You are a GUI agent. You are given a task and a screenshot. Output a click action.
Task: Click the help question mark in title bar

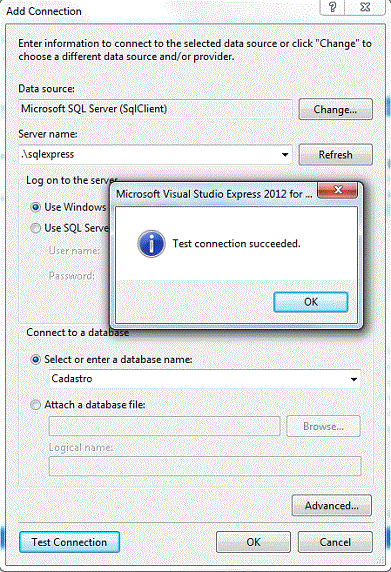coord(332,7)
